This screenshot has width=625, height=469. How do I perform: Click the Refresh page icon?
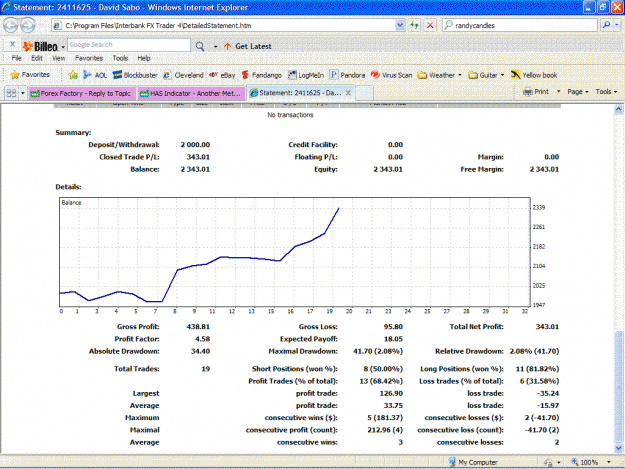click(x=415, y=26)
